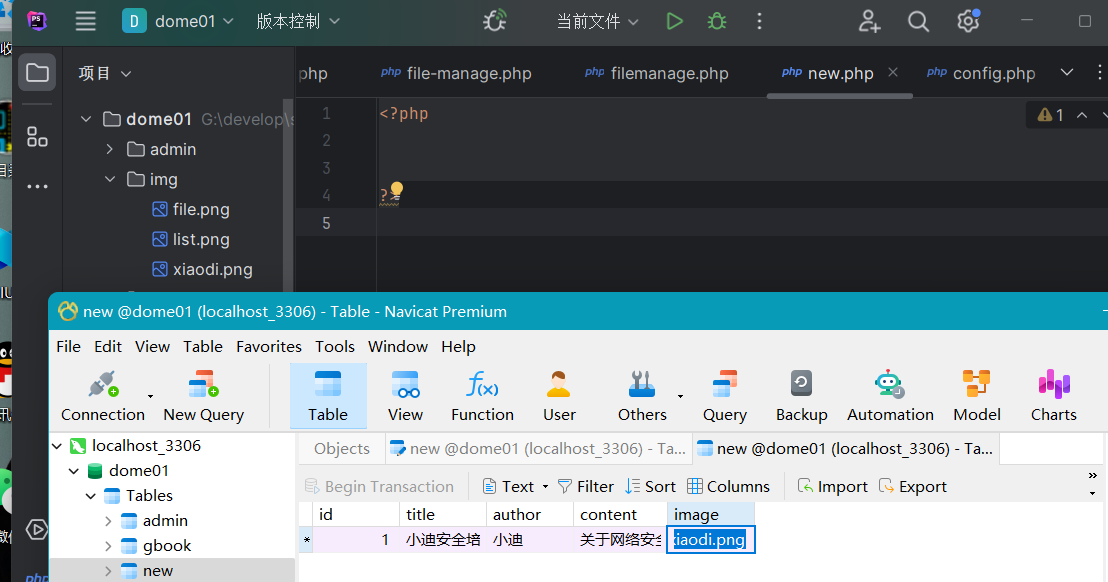Screen dimensions: 1108x582
Task: Start debugging in PhpStorm
Action: (x=716, y=20)
